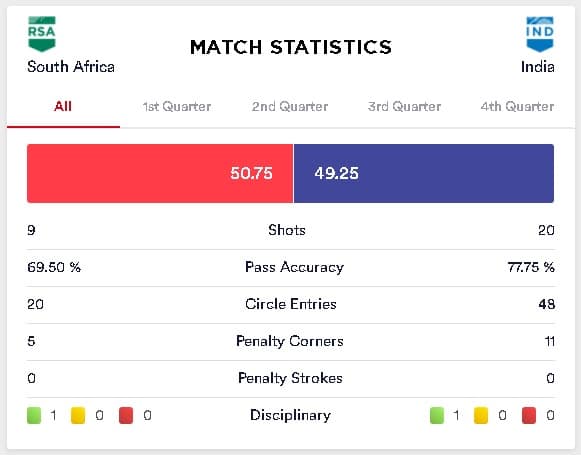
Task: Click South Africa's yellow card icon
Action: click(x=78, y=415)
